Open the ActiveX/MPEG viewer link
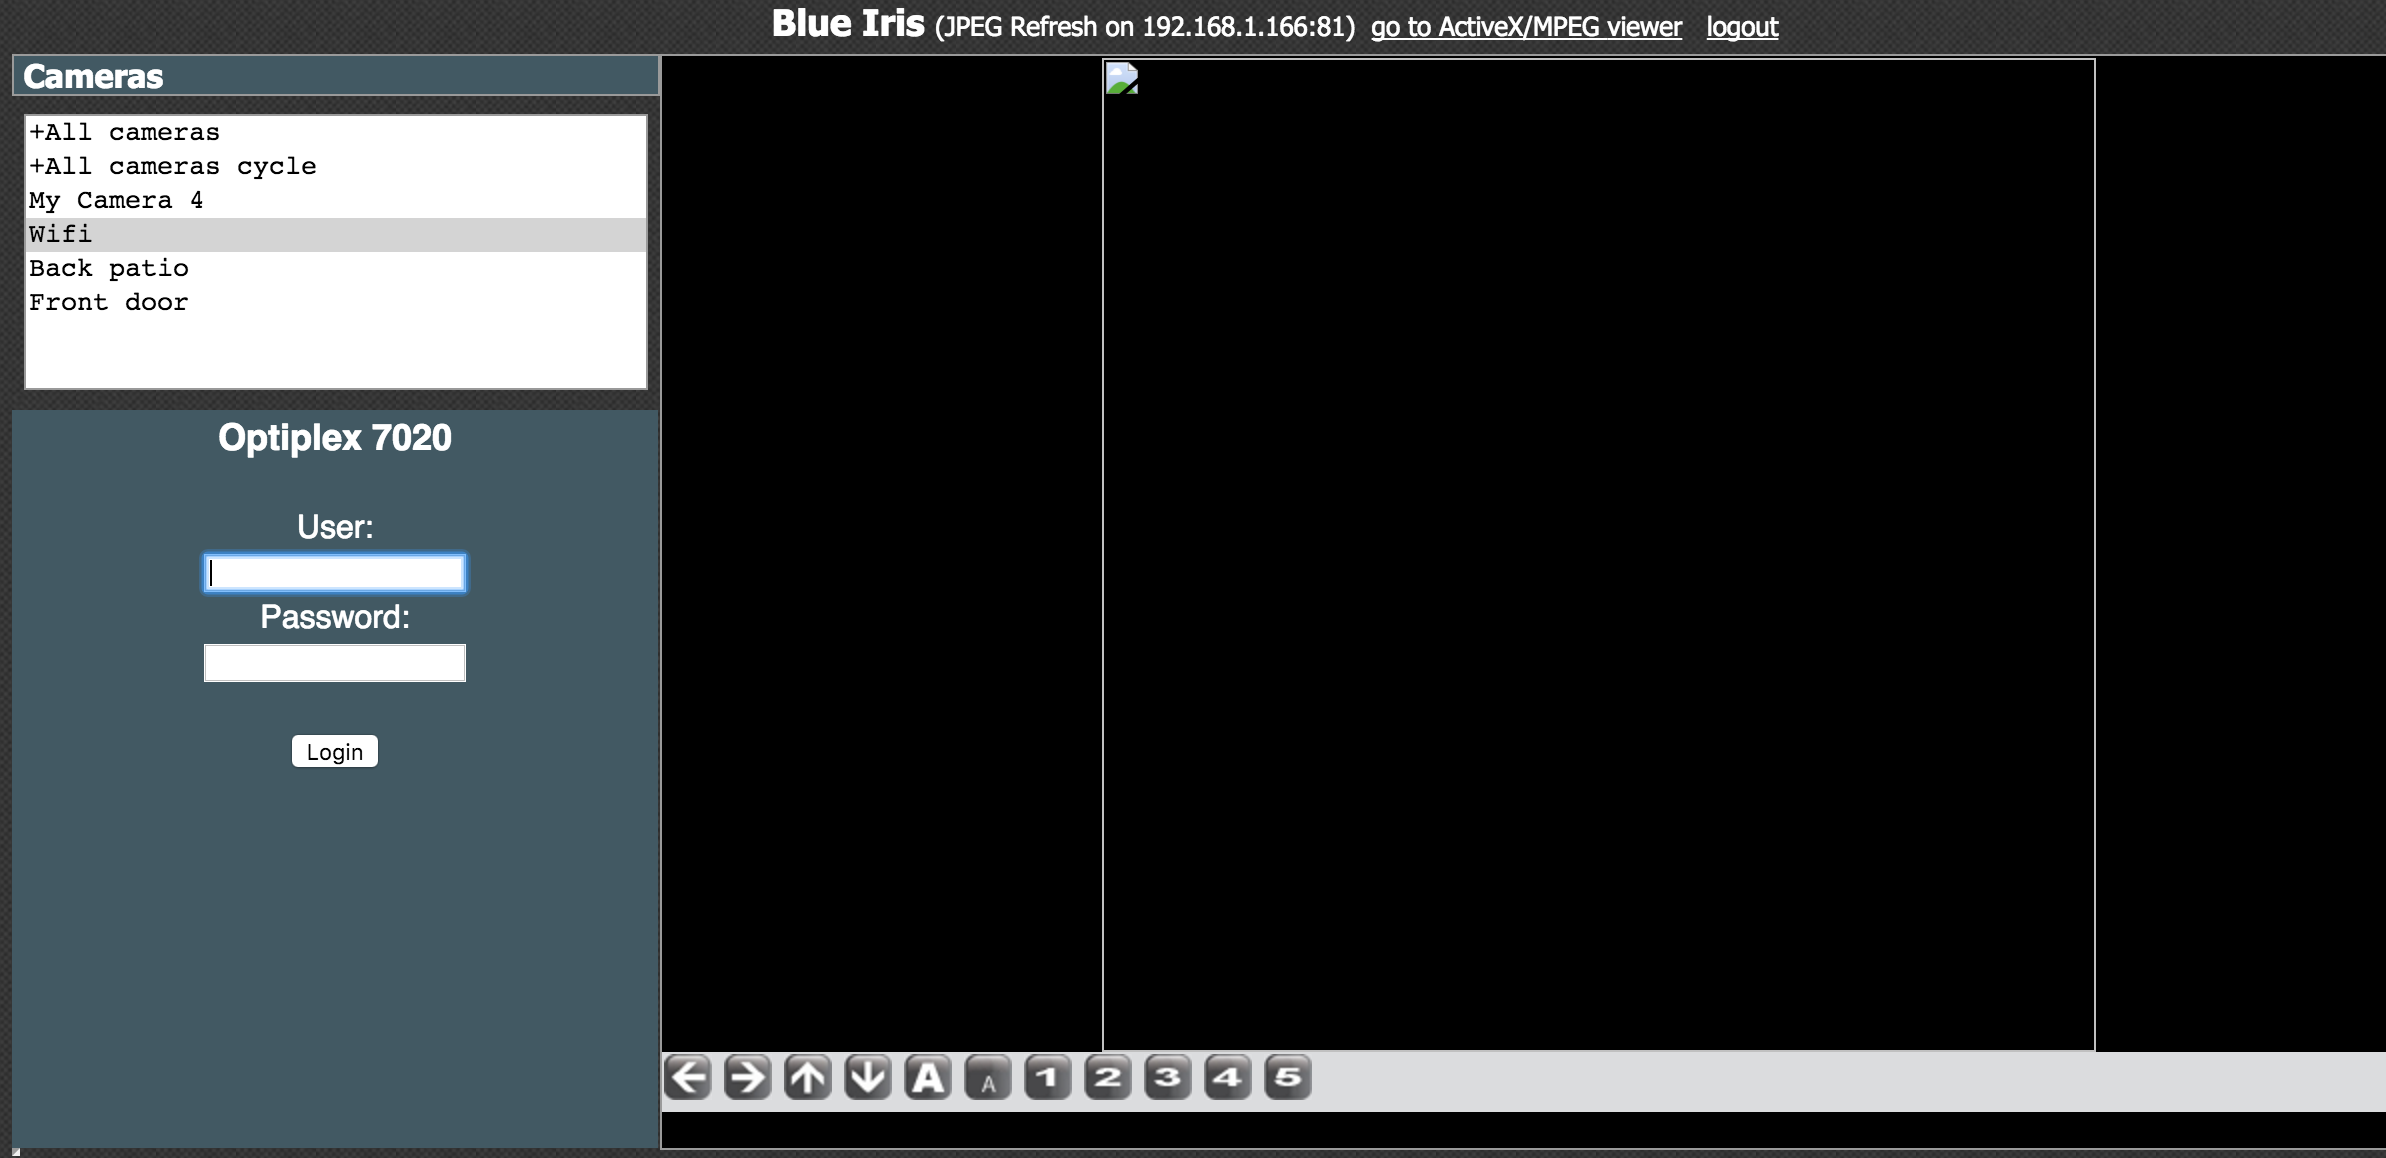2386x1158 pixels. [1526, 27]
